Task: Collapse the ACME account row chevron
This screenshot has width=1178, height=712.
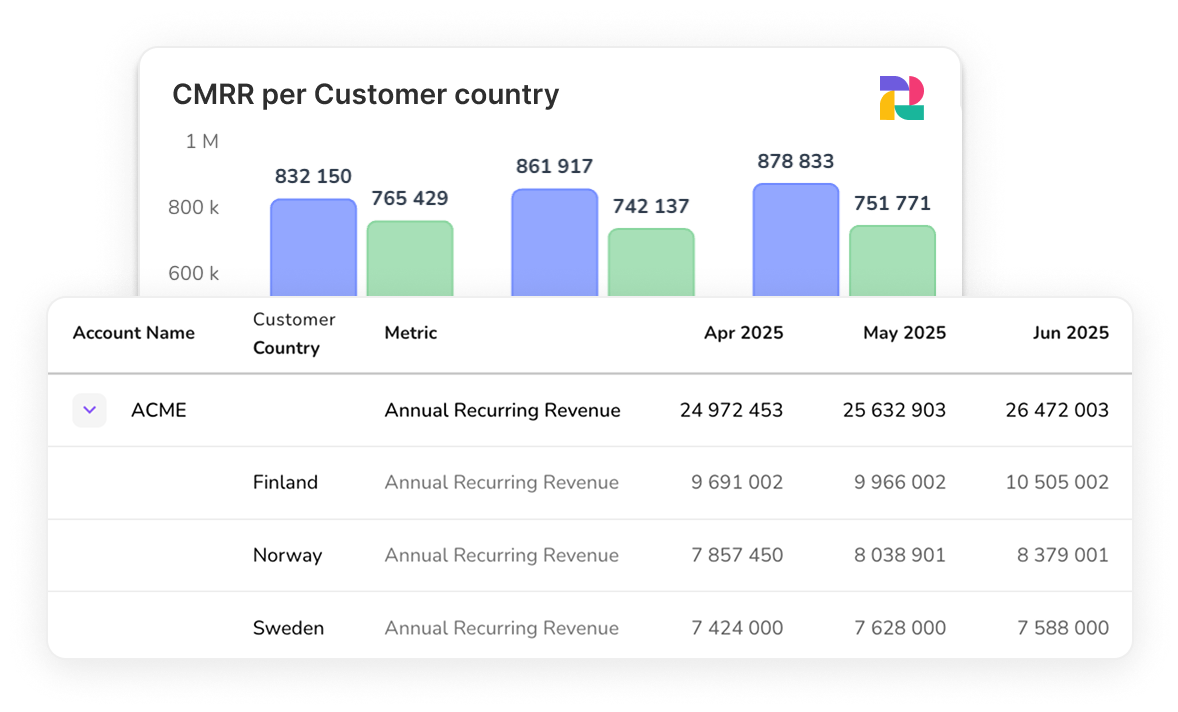Action: pos(89,410)
